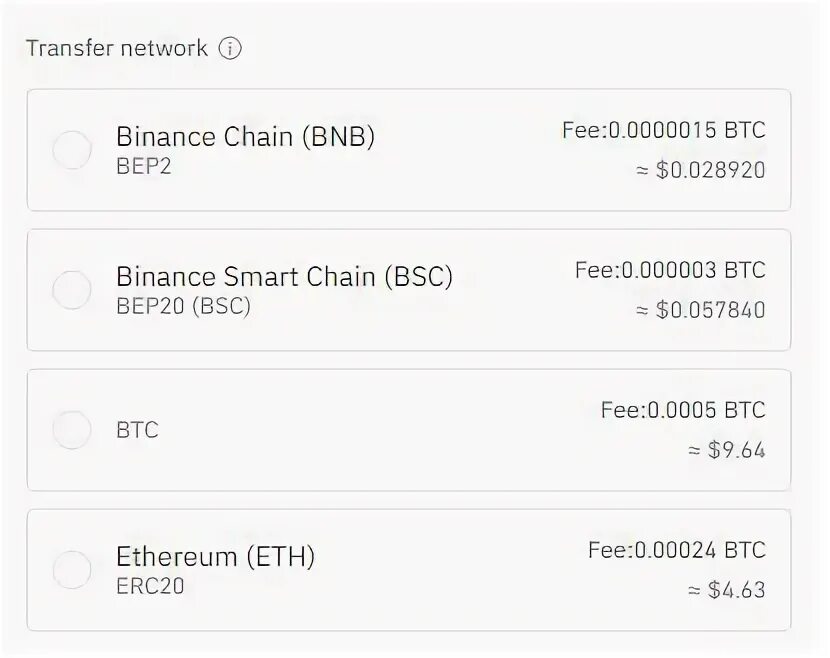Click the ≈ $0.028920 fee estimate
Viewport: 830px width, 658px height.
pyautogui.click(x=700, y=170)
